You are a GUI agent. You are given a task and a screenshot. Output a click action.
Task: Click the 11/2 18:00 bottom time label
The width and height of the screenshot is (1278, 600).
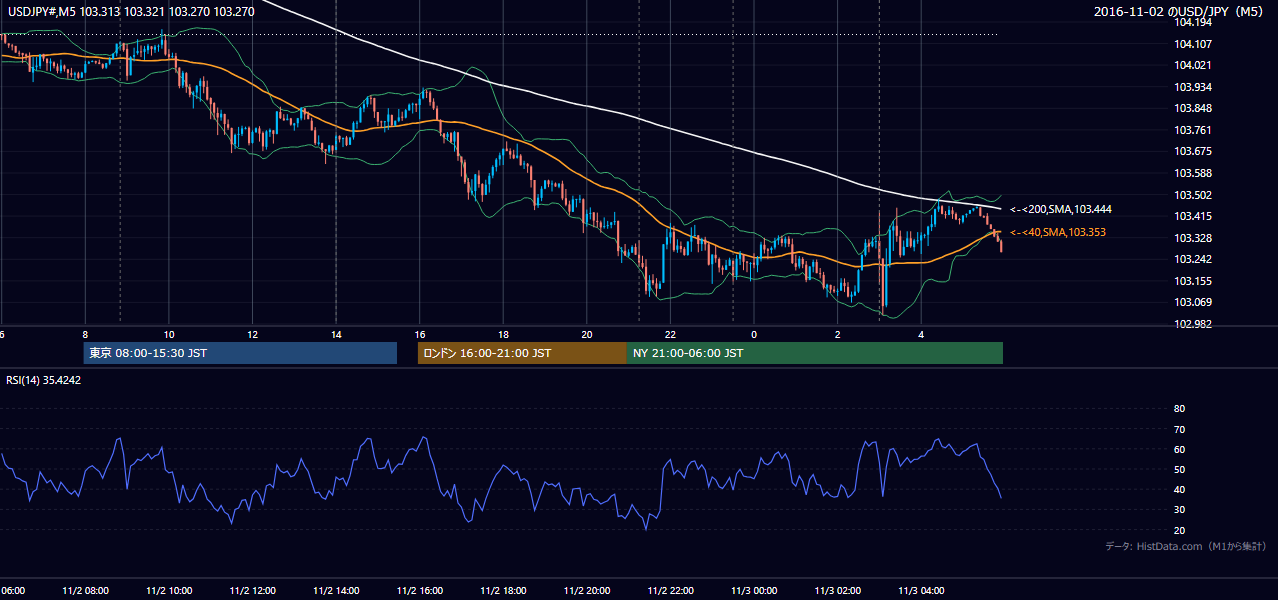pos(503,591)
